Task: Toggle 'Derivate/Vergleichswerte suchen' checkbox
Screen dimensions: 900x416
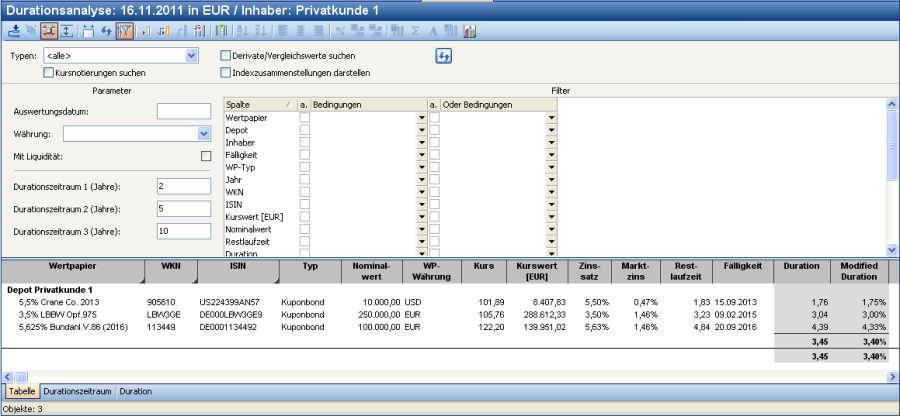Action: 225,56
